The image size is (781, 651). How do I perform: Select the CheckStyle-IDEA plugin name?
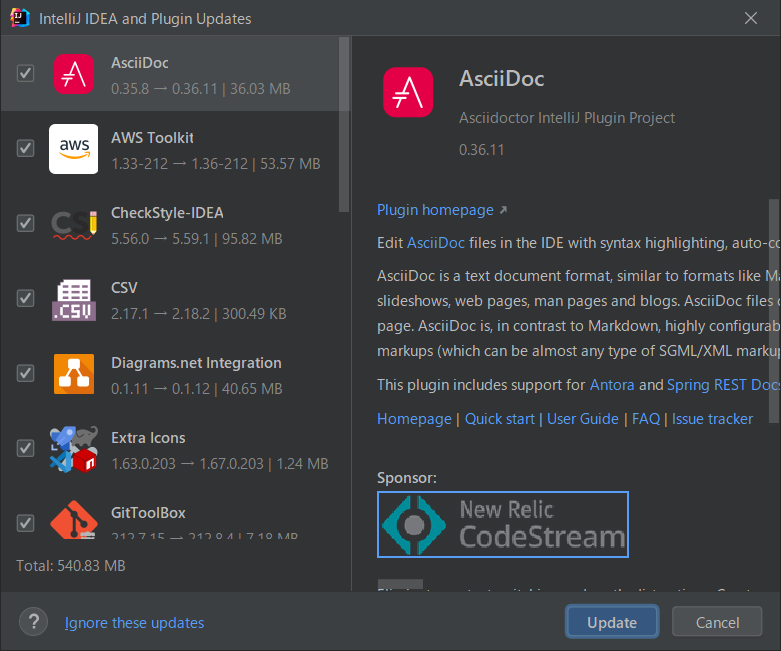pos(167,213)
